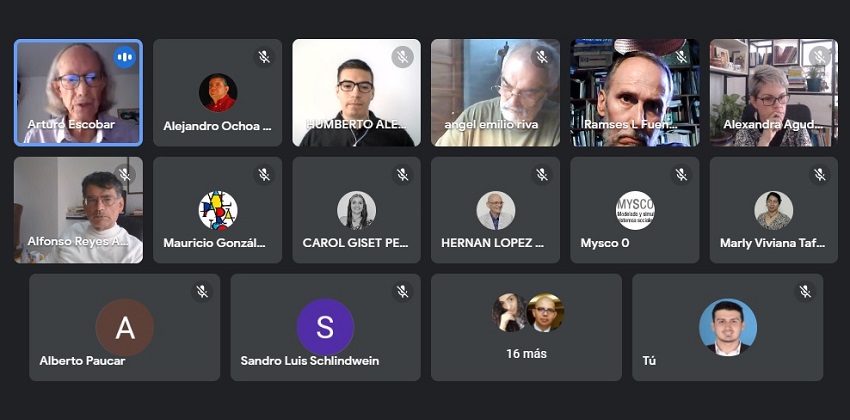This screenshot has height=420, width=850.
Task: Click muted mic icon on Marly Viviana Taf tile
Action: click(x=820, y=175)
